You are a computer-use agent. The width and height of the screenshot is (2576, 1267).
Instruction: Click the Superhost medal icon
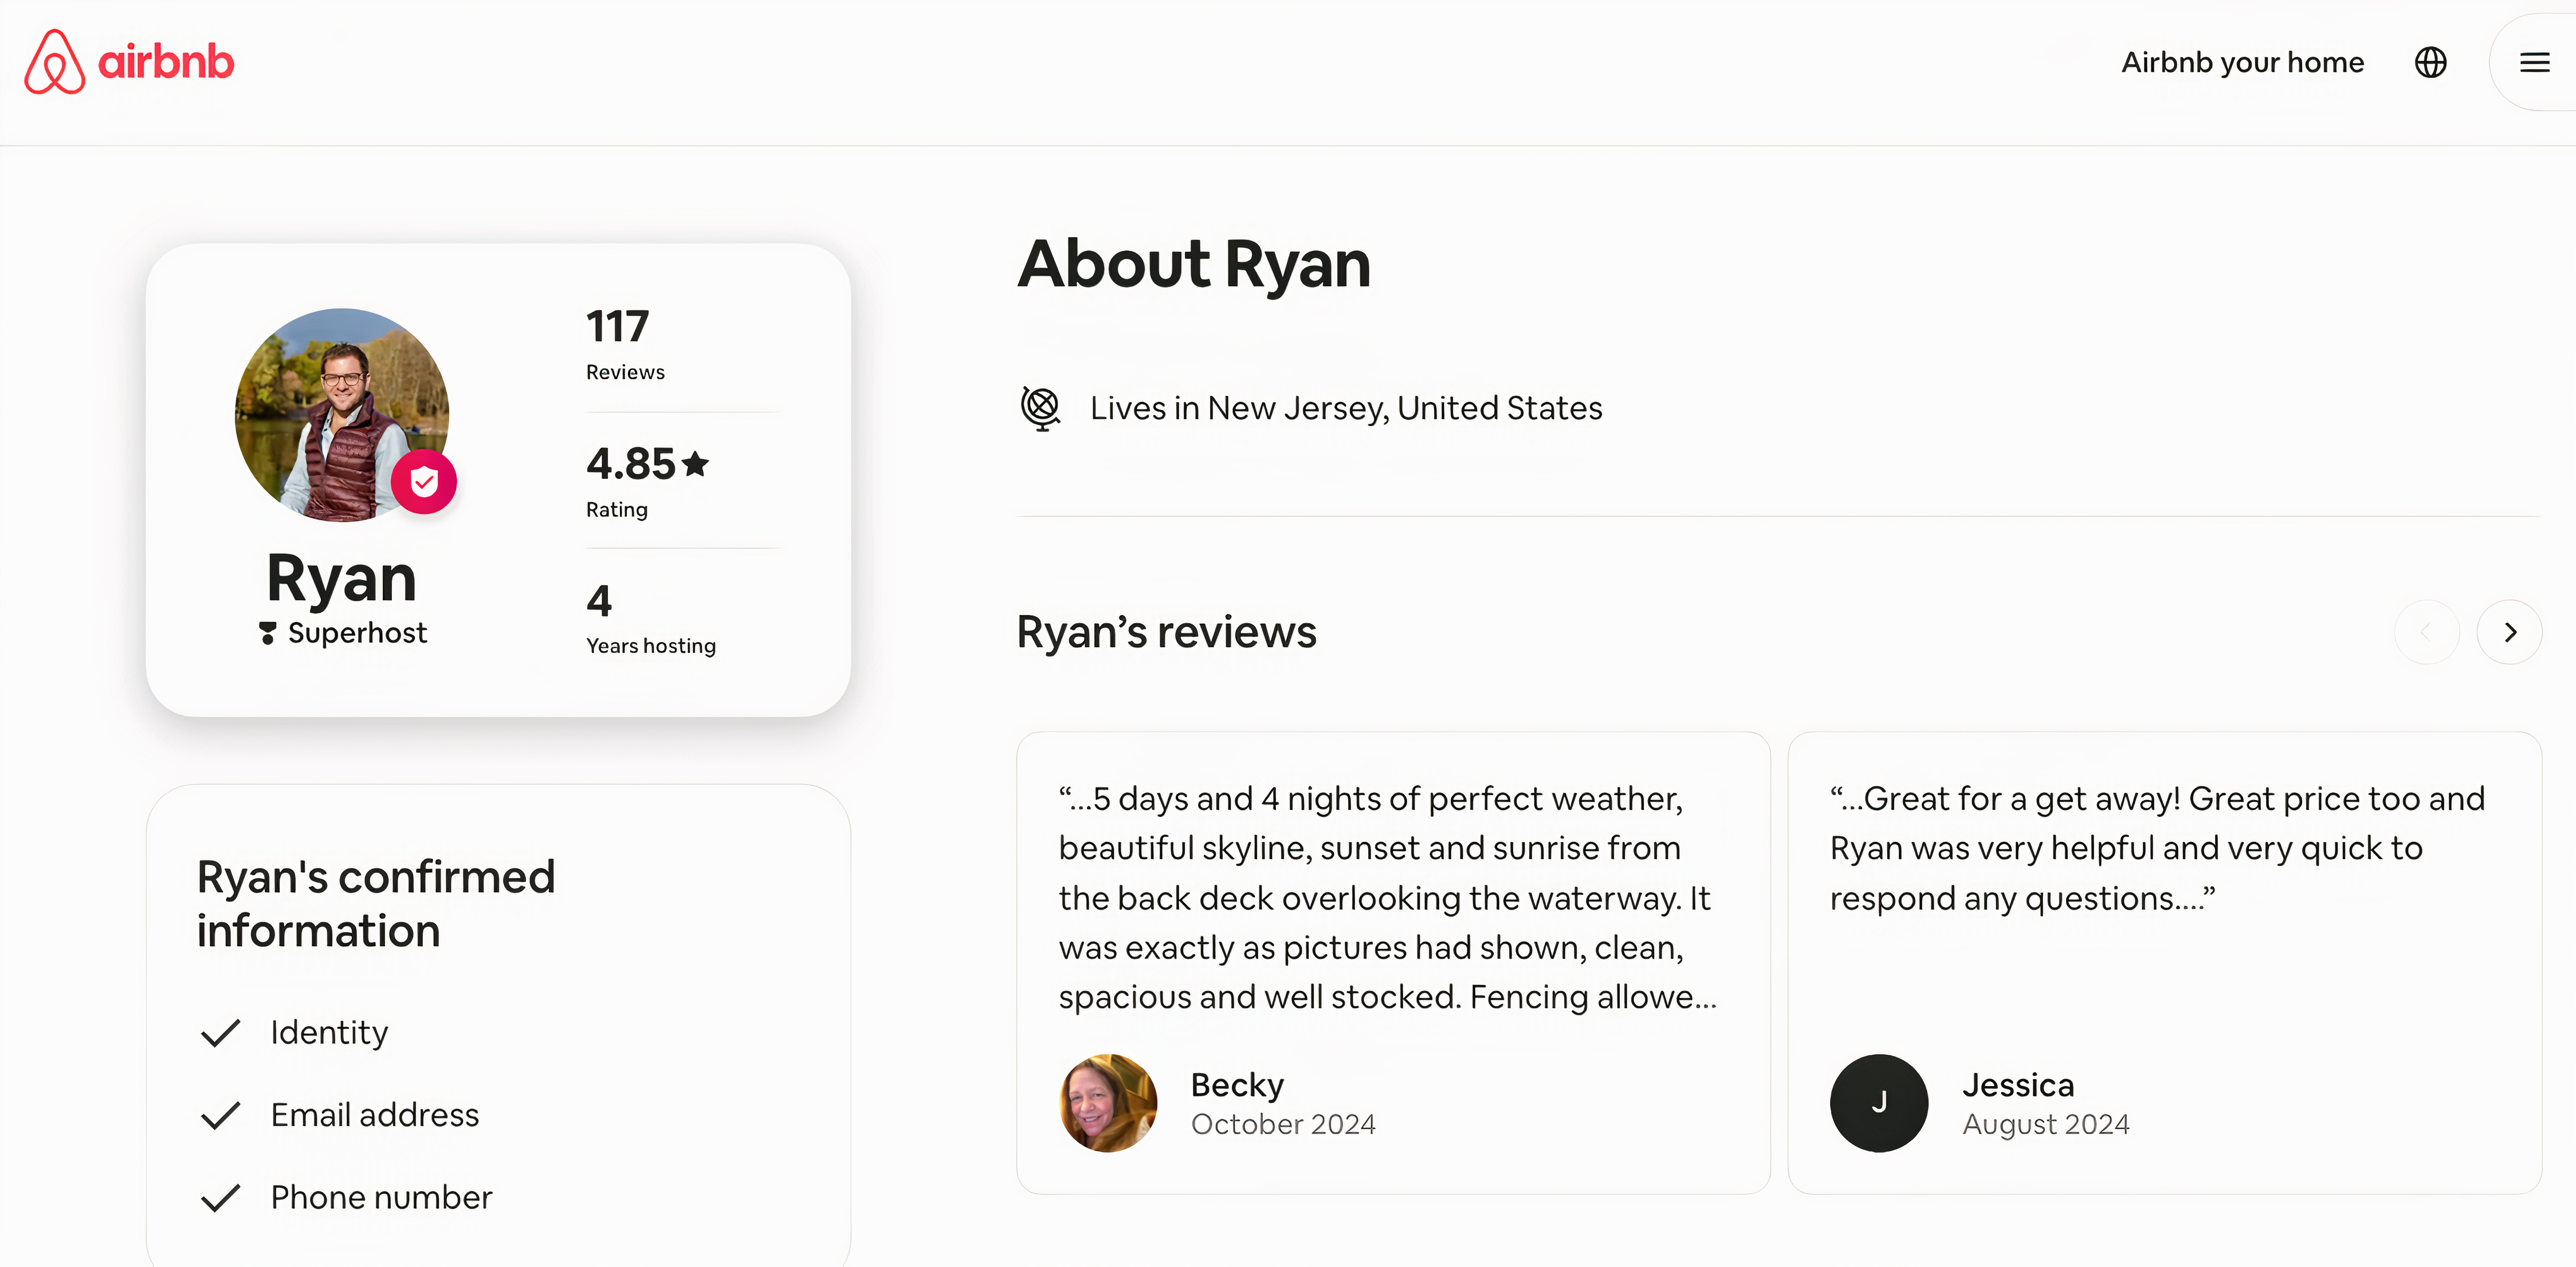tap(267, 633)
